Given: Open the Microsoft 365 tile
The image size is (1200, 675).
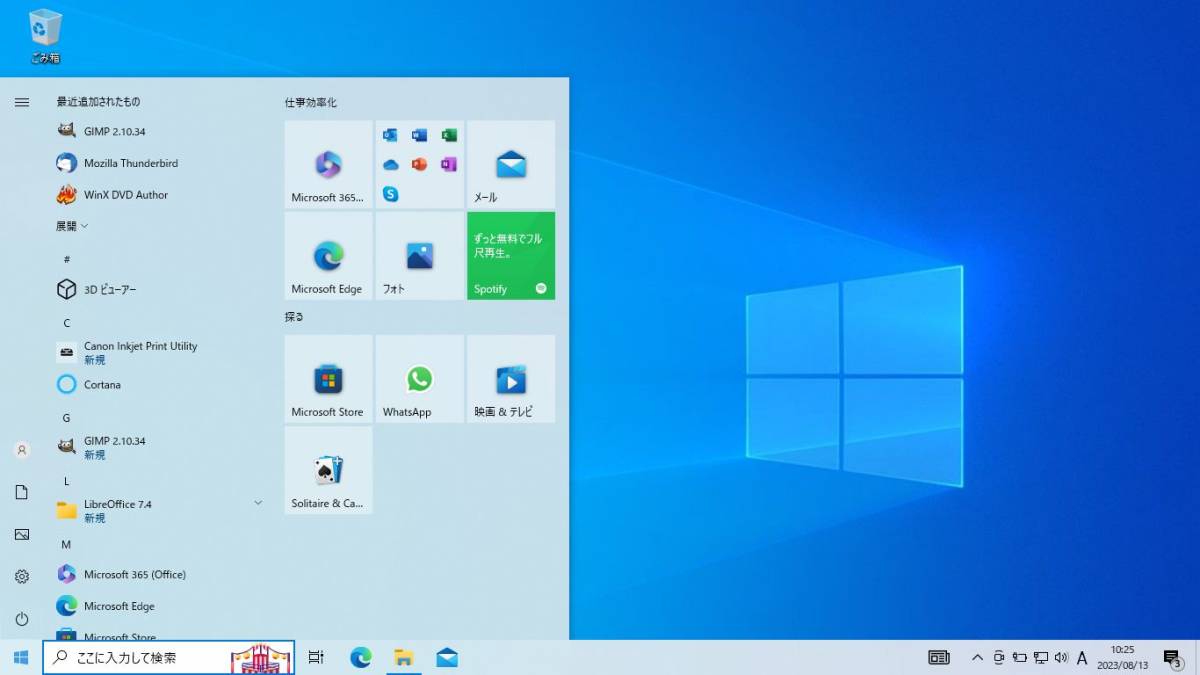Looking at the screenshot, I should [x=328, y=164].
